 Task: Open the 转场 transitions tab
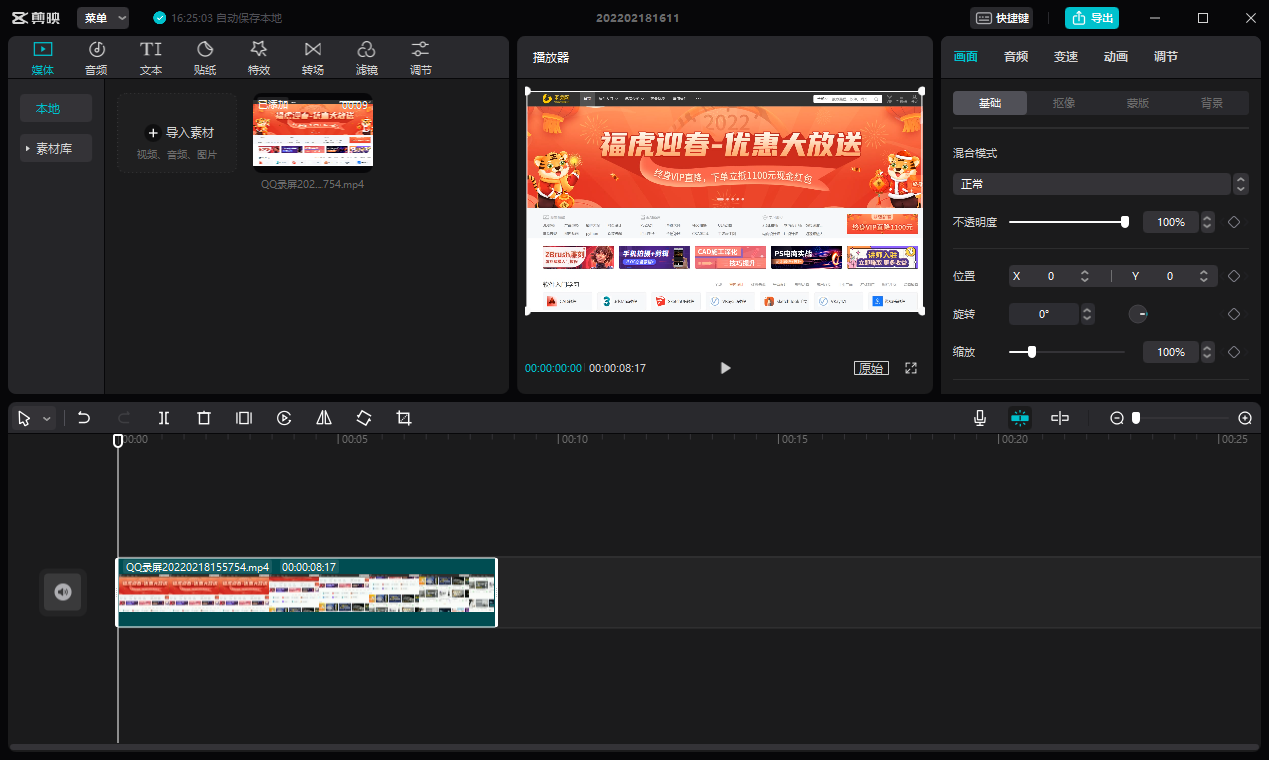pos(313,58)
